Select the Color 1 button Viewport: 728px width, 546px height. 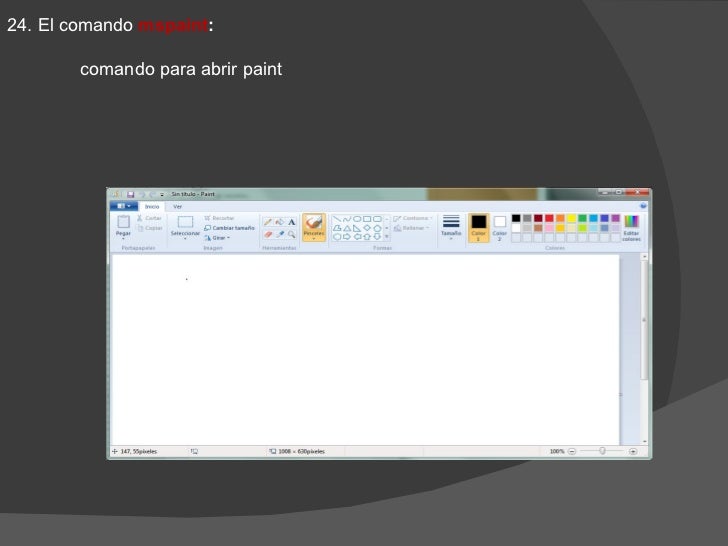(479, 228)
